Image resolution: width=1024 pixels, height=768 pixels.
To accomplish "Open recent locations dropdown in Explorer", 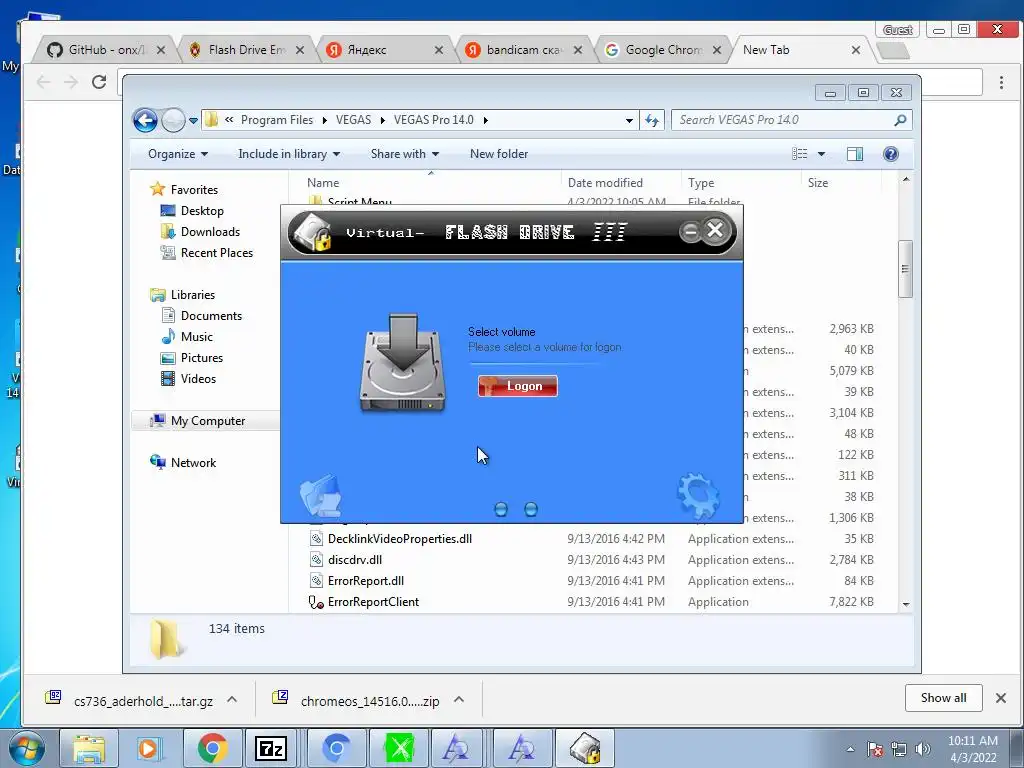I will click(x=193, y=121).
